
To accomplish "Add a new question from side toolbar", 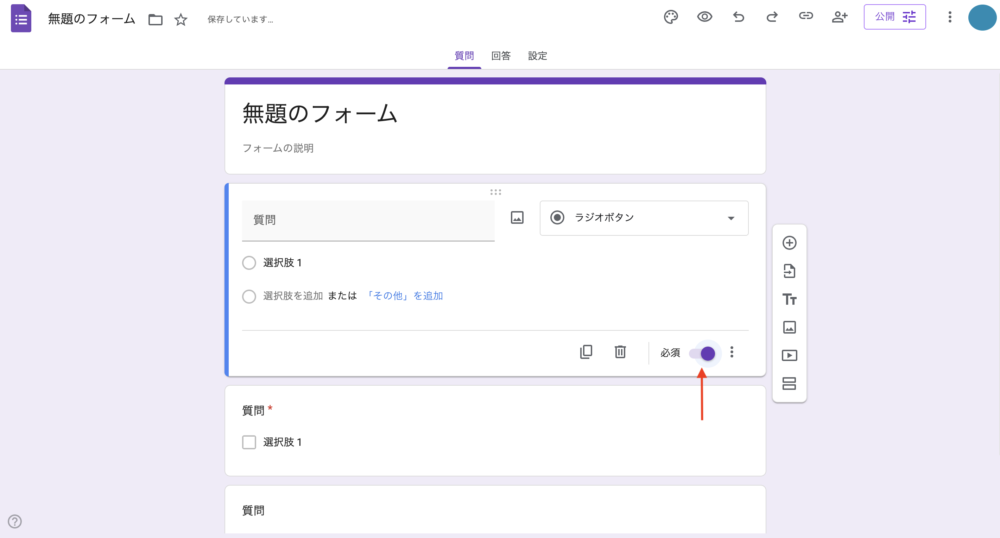I will tap(790, 243).
